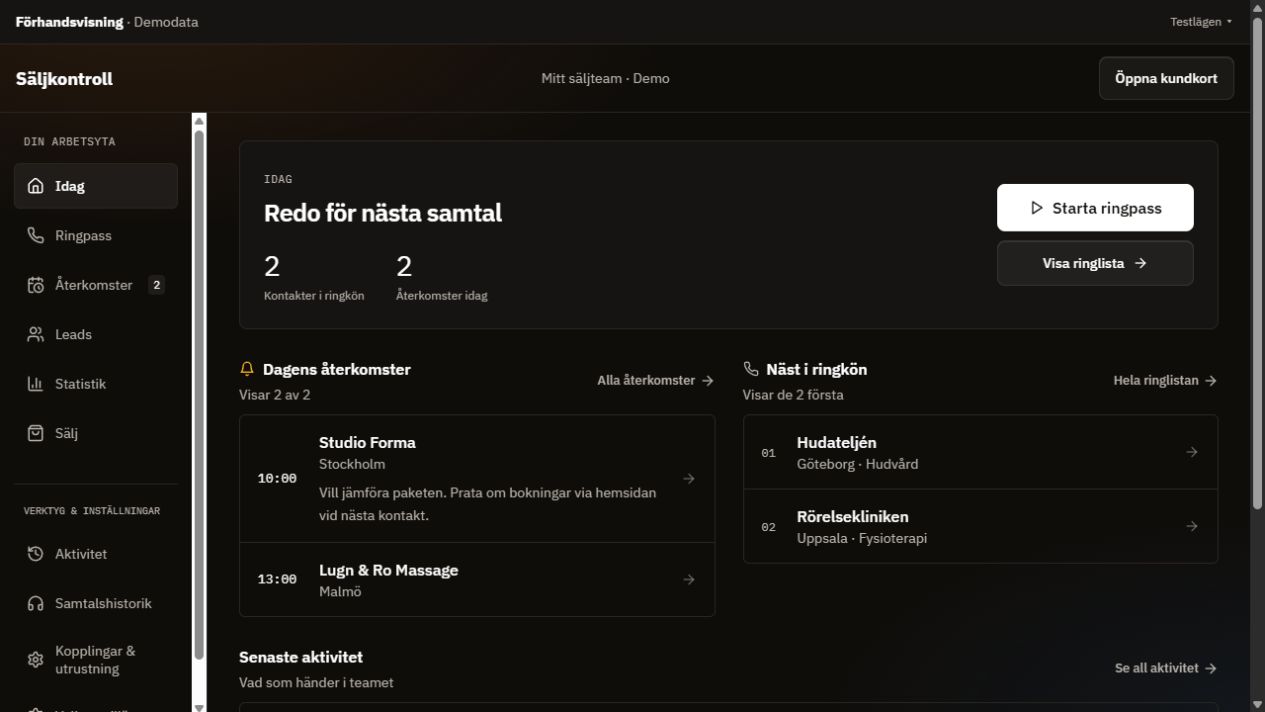Select Leads in the sidebar
1265x712 pixels.
pos(96,335)
